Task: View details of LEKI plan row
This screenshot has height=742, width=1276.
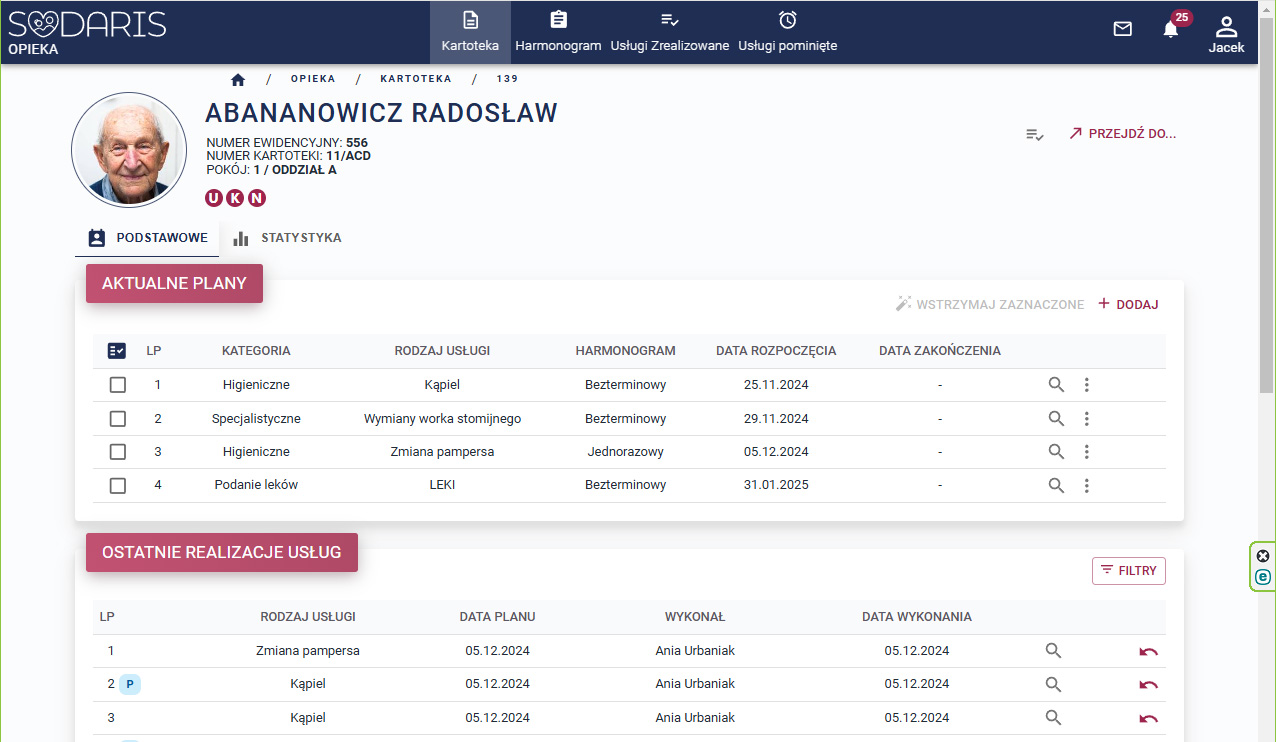Action: point(1056,485)
